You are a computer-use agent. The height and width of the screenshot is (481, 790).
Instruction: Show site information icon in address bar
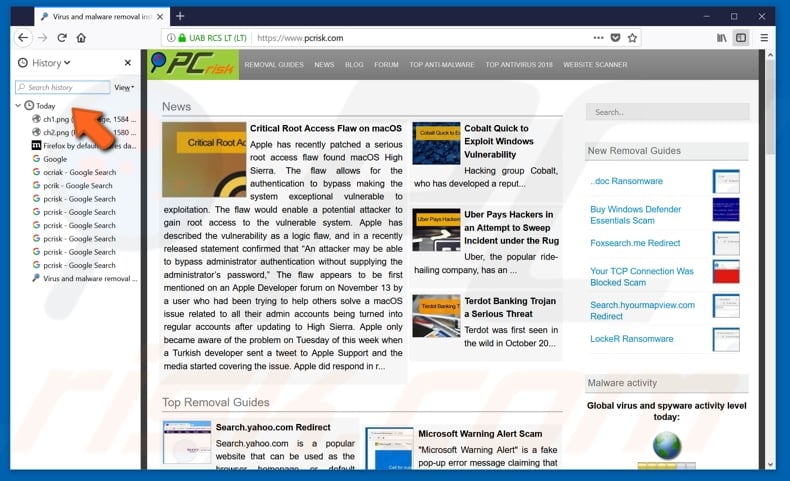coord(171,38)
